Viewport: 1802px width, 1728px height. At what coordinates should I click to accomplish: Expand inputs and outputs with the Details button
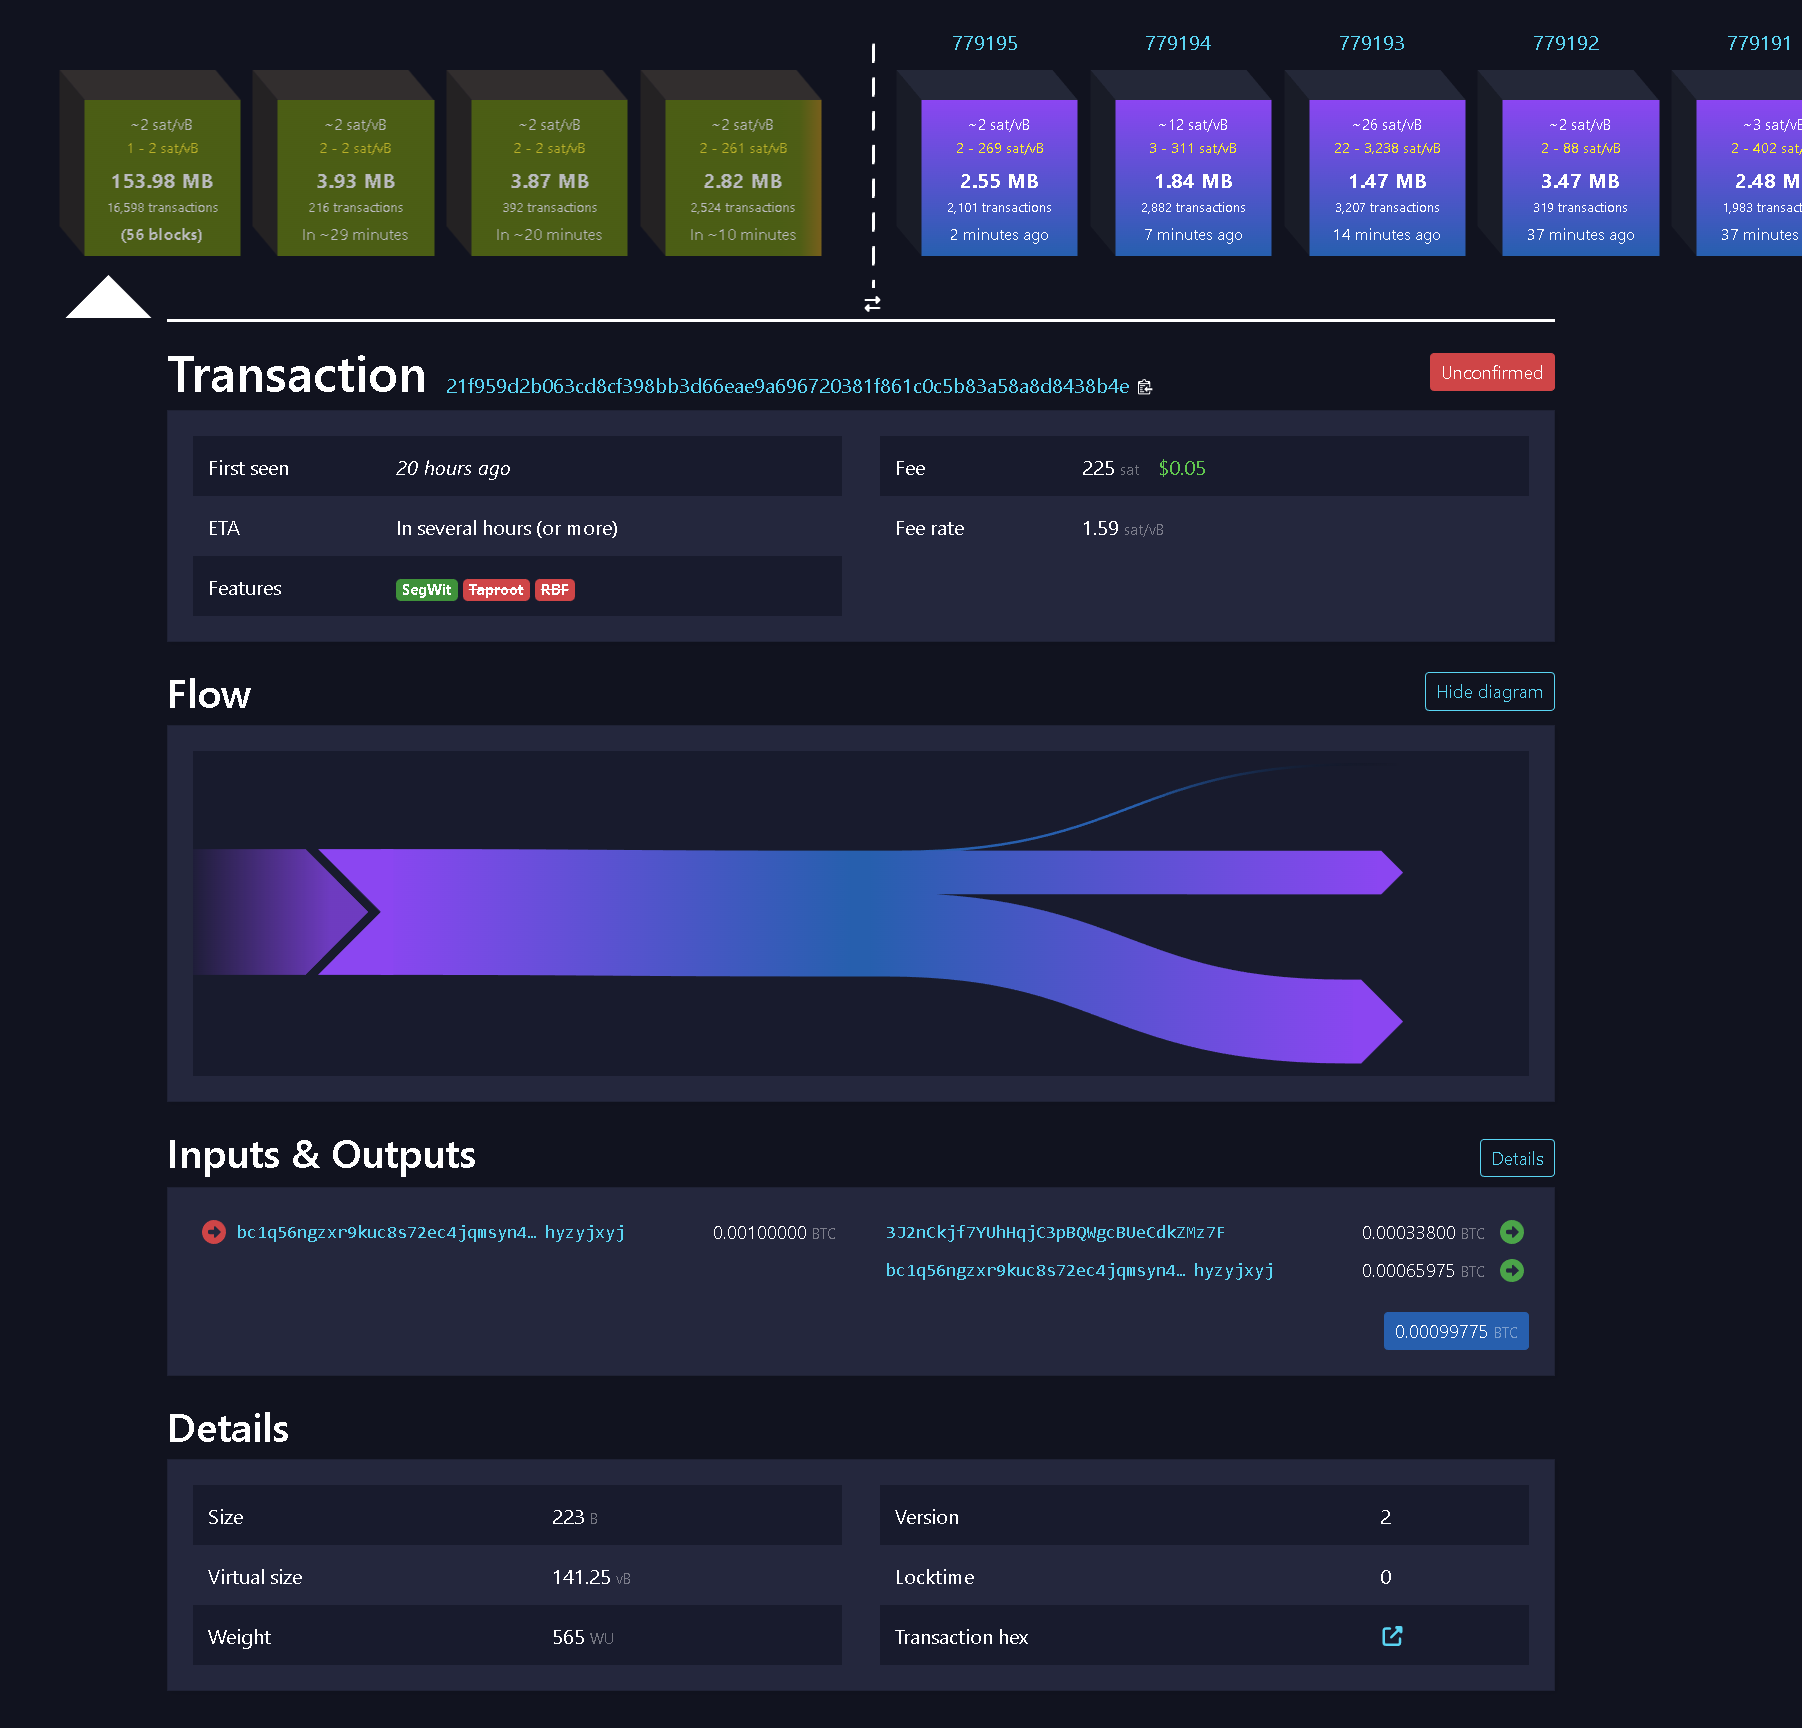(1516, 1158)
